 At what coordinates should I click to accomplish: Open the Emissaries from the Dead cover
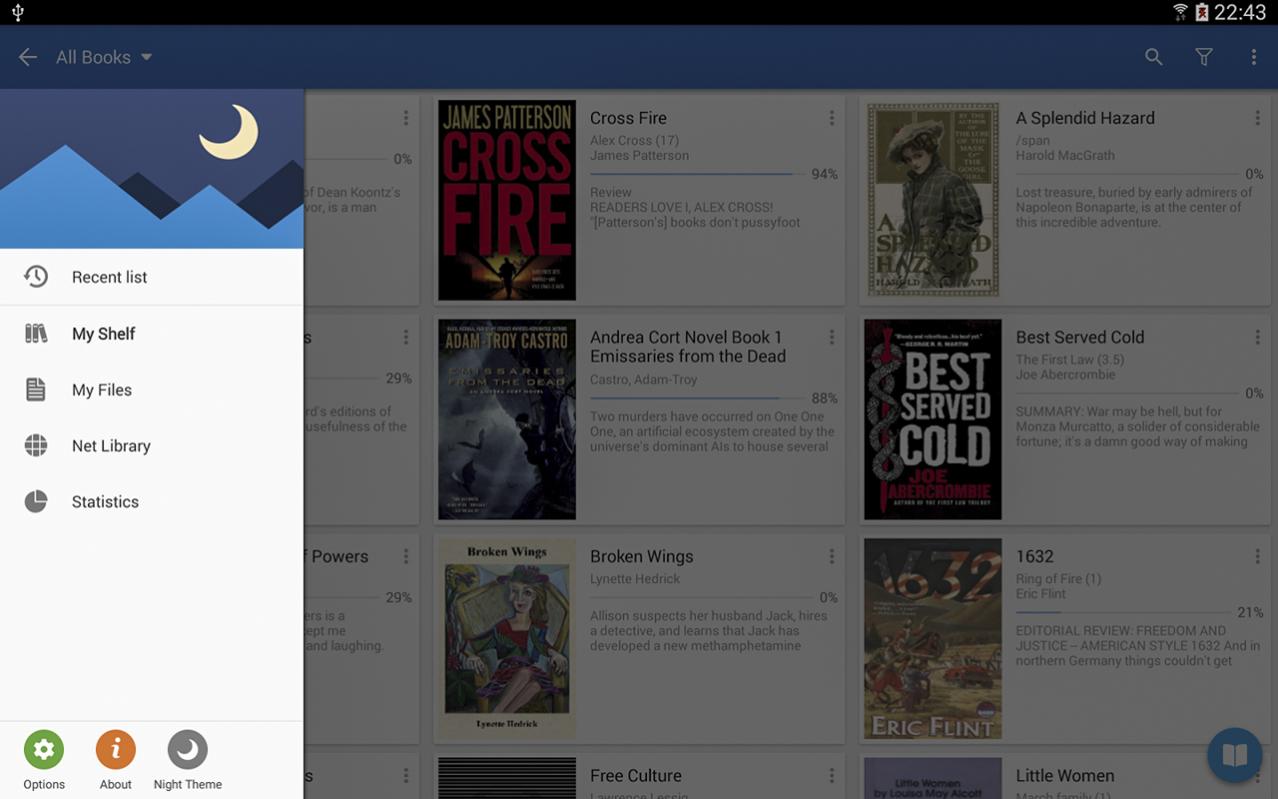point(507,419)
